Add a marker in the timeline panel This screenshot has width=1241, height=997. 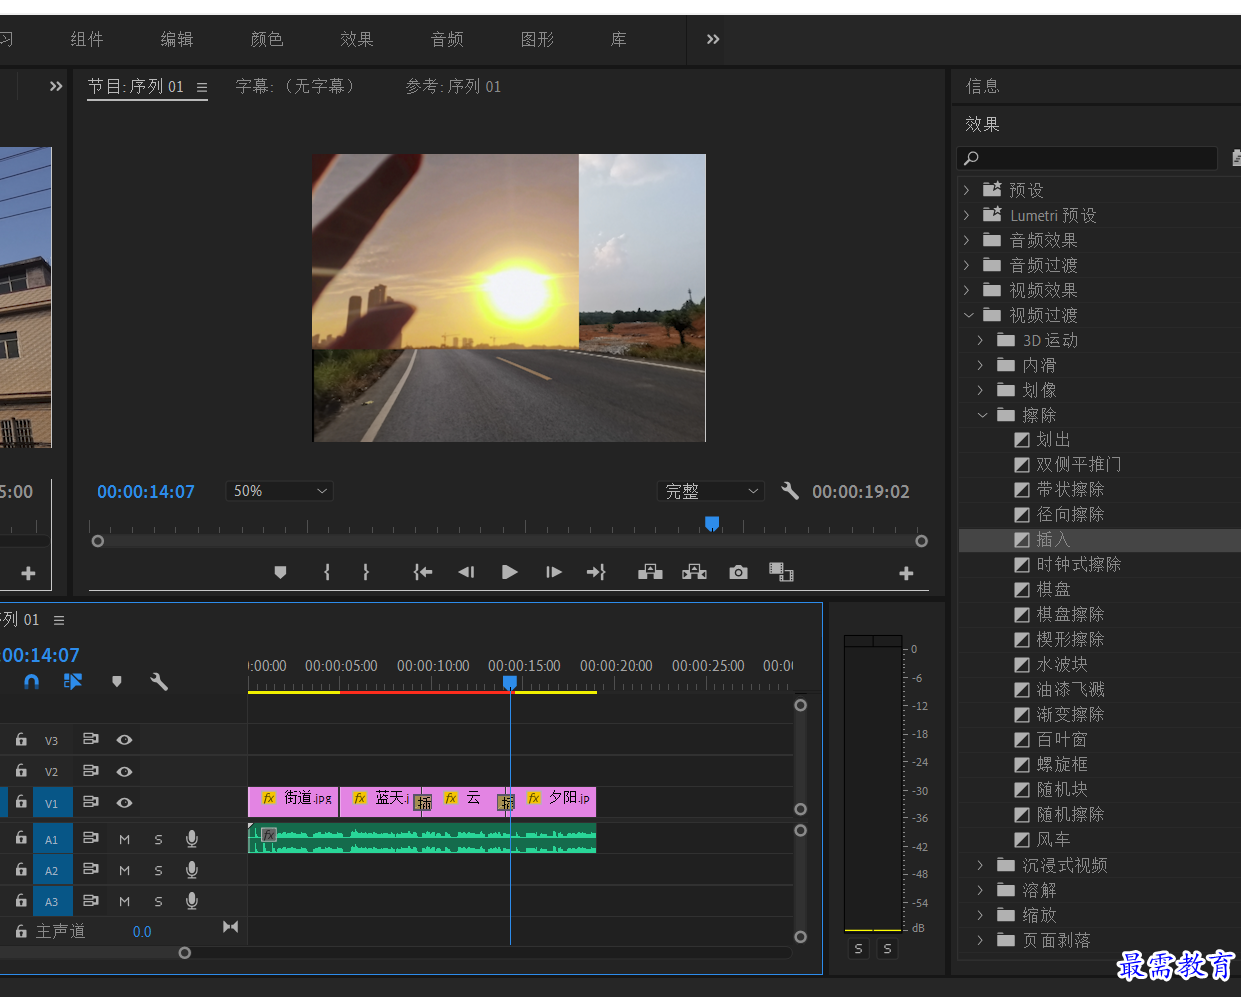tap(117, 681)
